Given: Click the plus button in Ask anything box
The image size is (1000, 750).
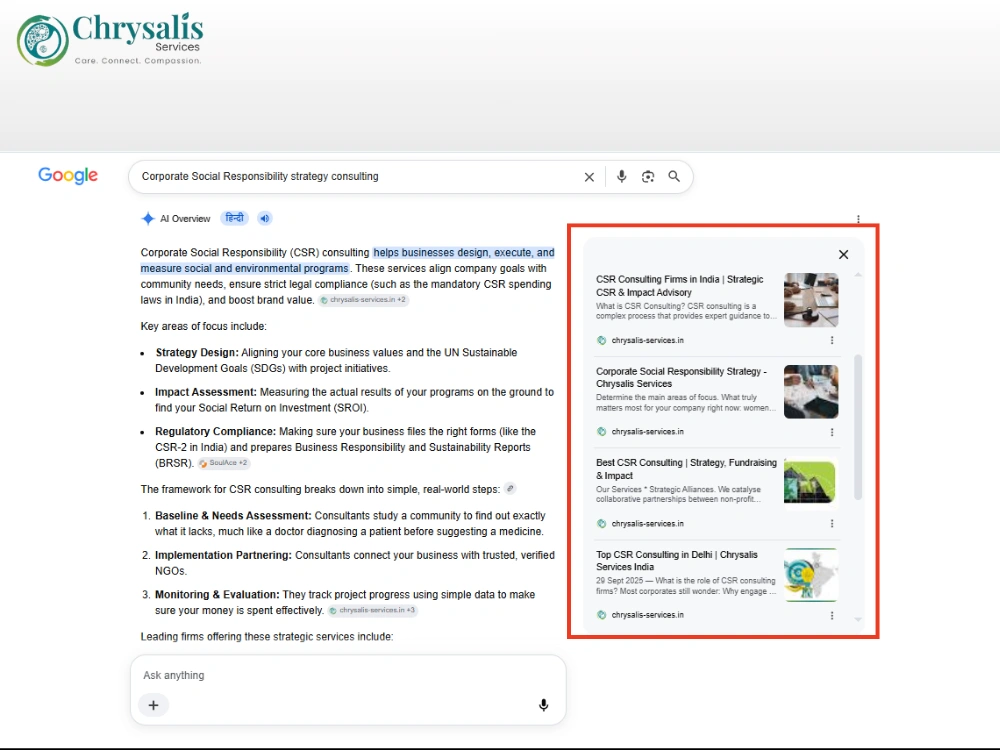Looking at the screenshot, I should [154, 705].
